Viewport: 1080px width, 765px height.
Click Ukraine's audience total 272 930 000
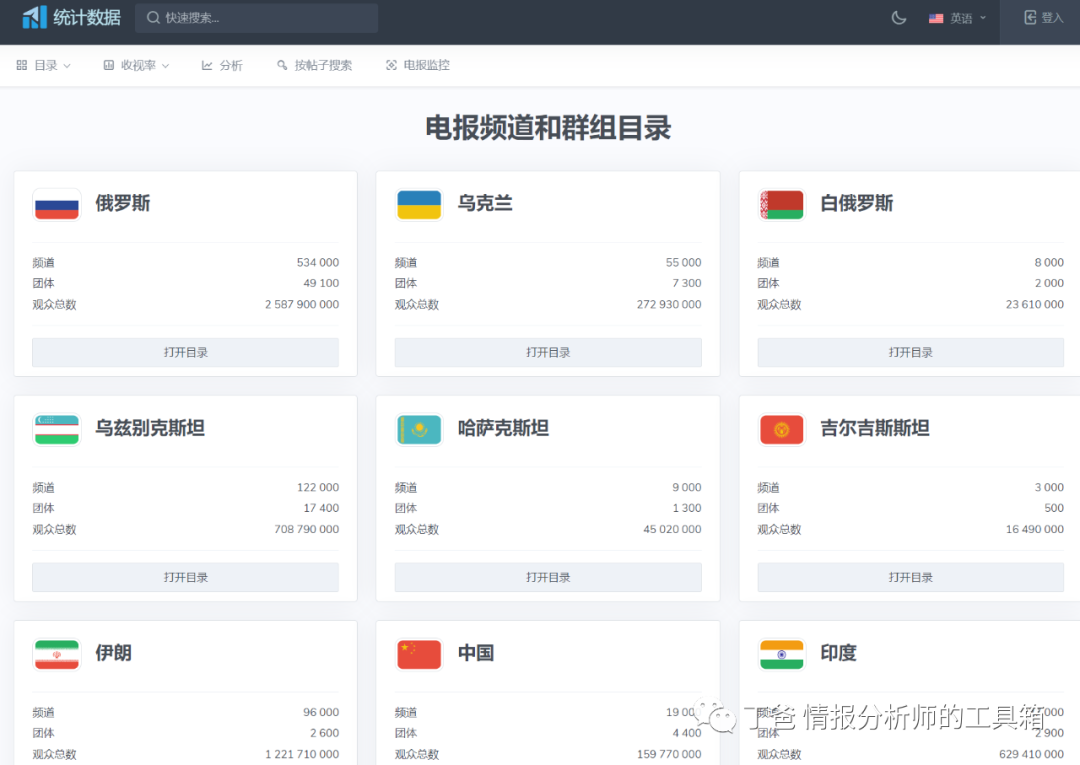pyautogui.click(x=669, y=304)
